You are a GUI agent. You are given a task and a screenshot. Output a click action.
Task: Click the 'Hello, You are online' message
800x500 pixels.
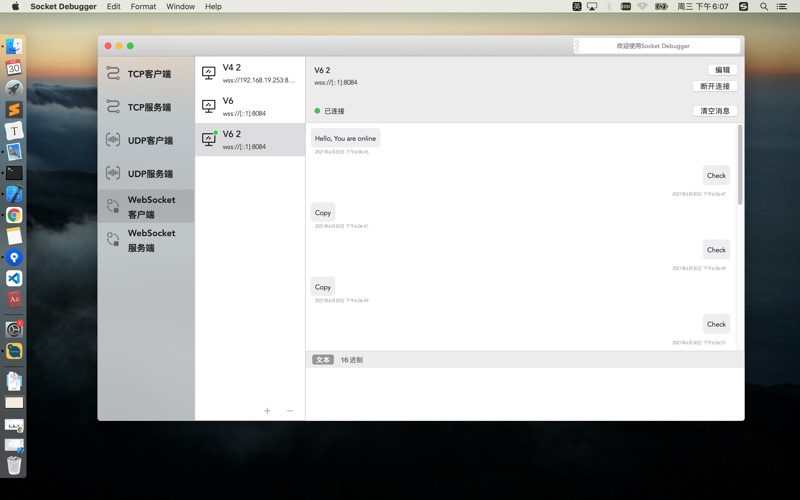[345, 138]
